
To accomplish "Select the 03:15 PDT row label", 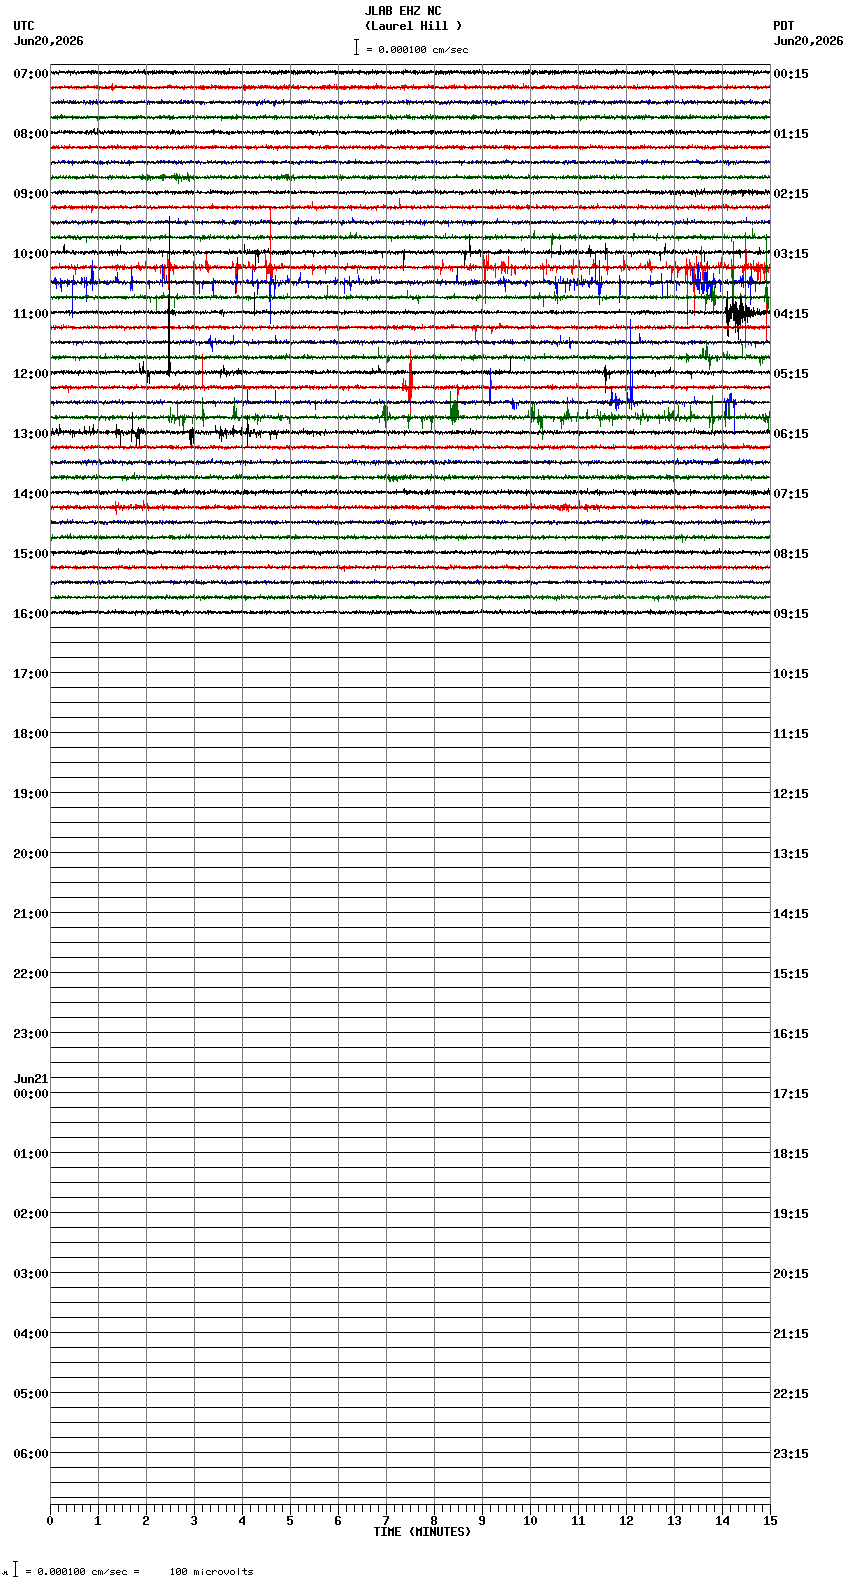I will [791, 254].
